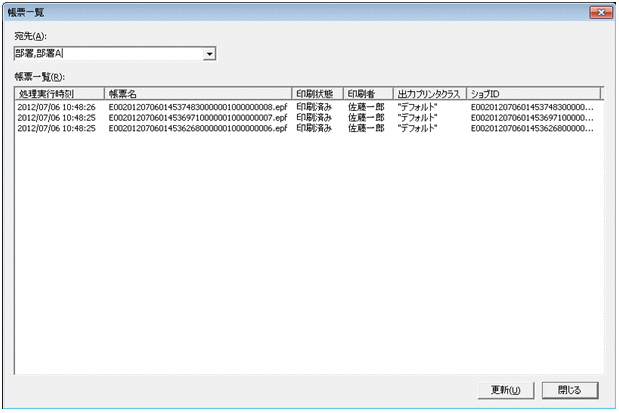
Task: Sort by 出力プリンタクラス column header
Action: point(430,94)
